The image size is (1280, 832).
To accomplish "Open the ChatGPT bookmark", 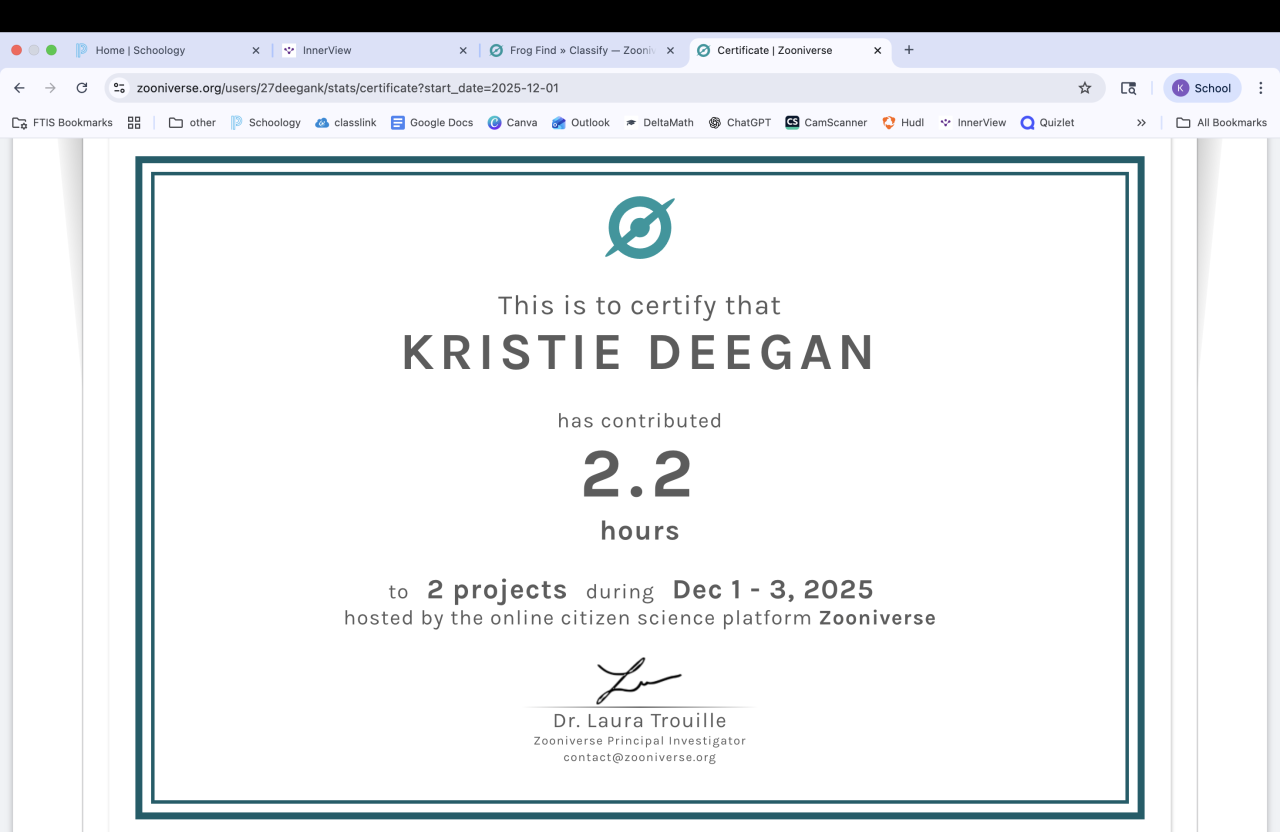I will (740, 122).
